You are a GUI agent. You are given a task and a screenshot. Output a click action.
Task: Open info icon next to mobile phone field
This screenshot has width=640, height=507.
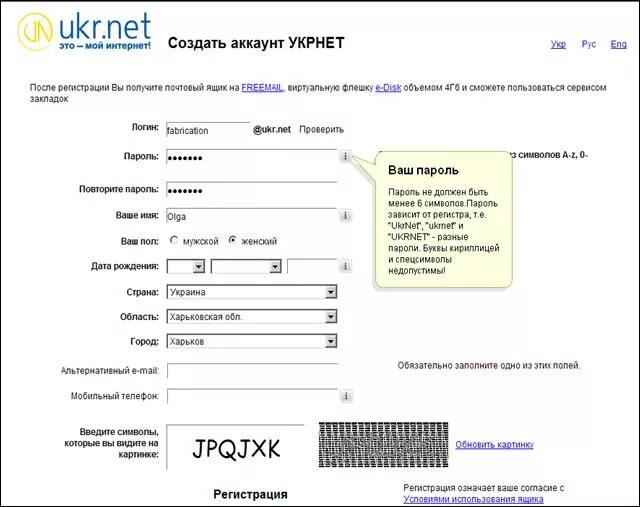point(346,396)
